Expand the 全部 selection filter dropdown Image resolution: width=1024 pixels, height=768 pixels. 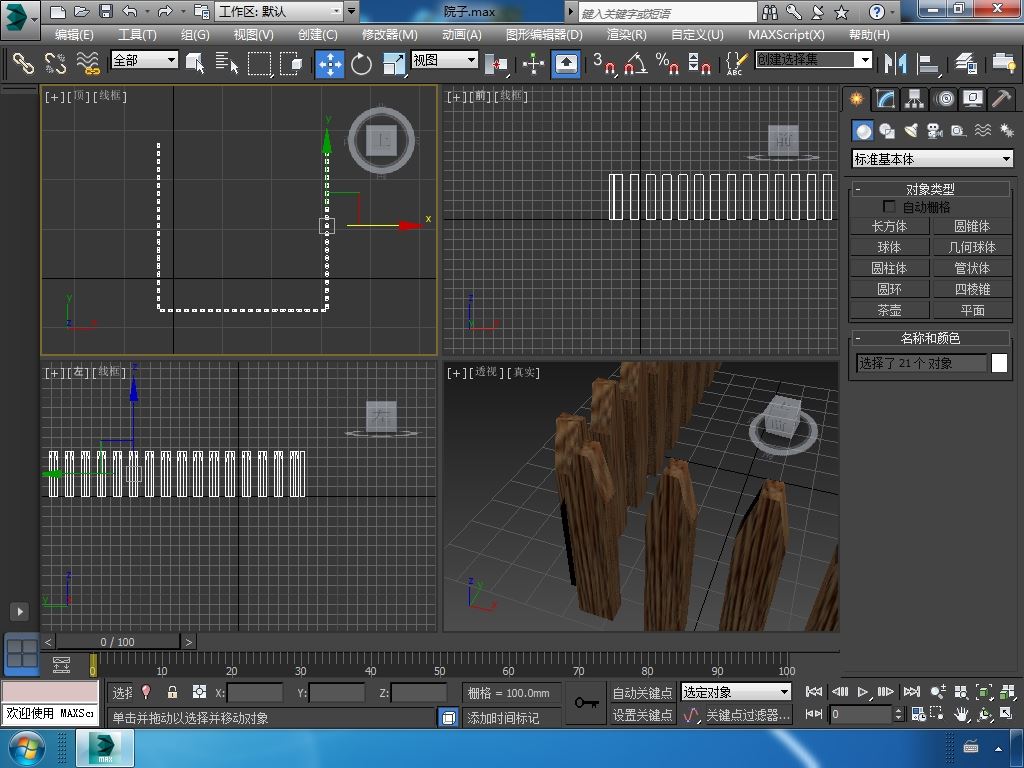[x=144, y=60]
